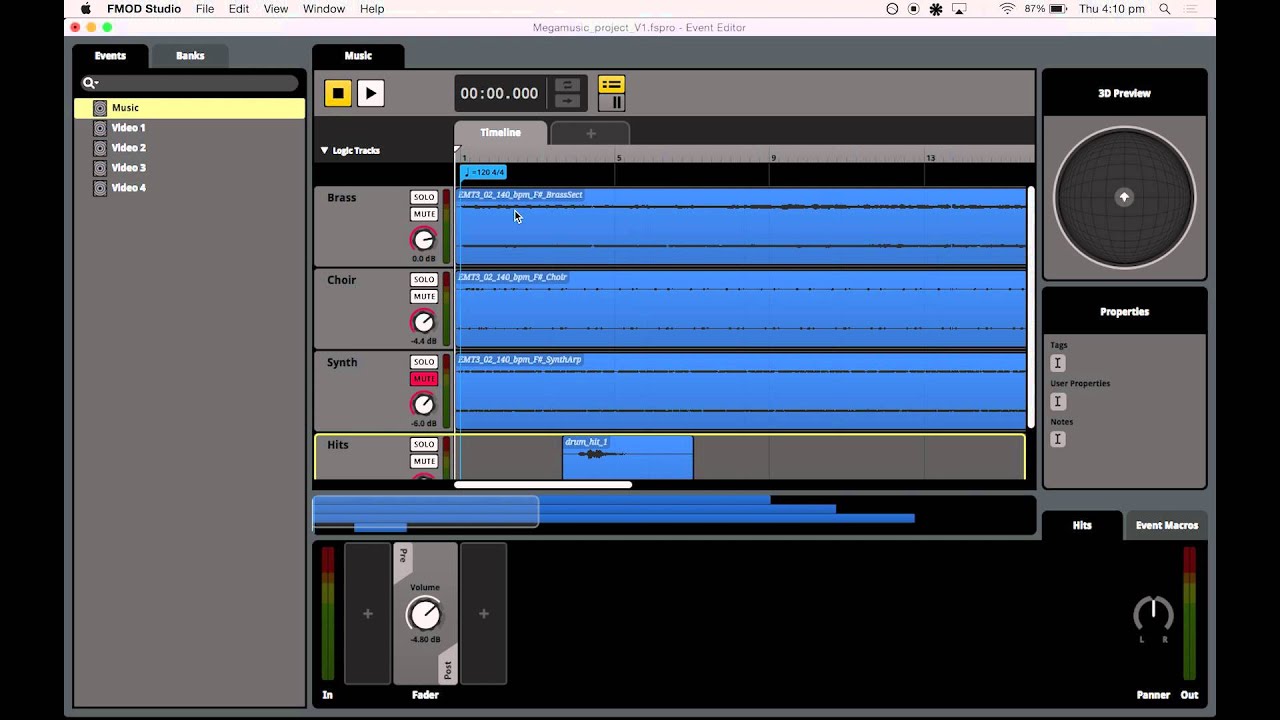The height and width of the screenshot is (720, 1280).
Task: Switch to the Hits deck tab
Action: tap(1082, 525)
